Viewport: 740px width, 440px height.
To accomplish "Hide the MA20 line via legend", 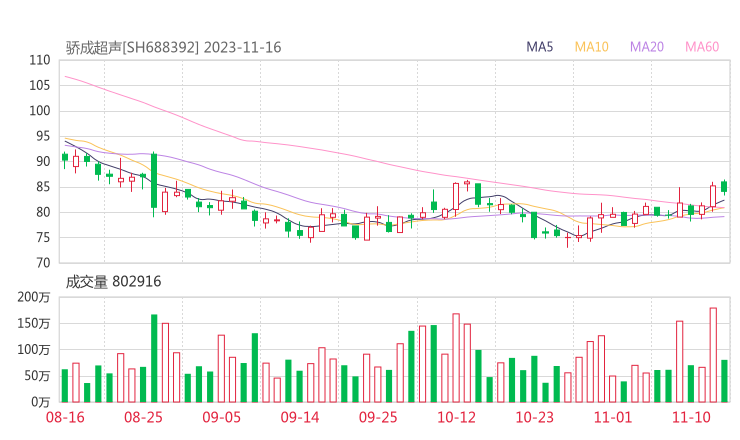I will pos(646,47).
